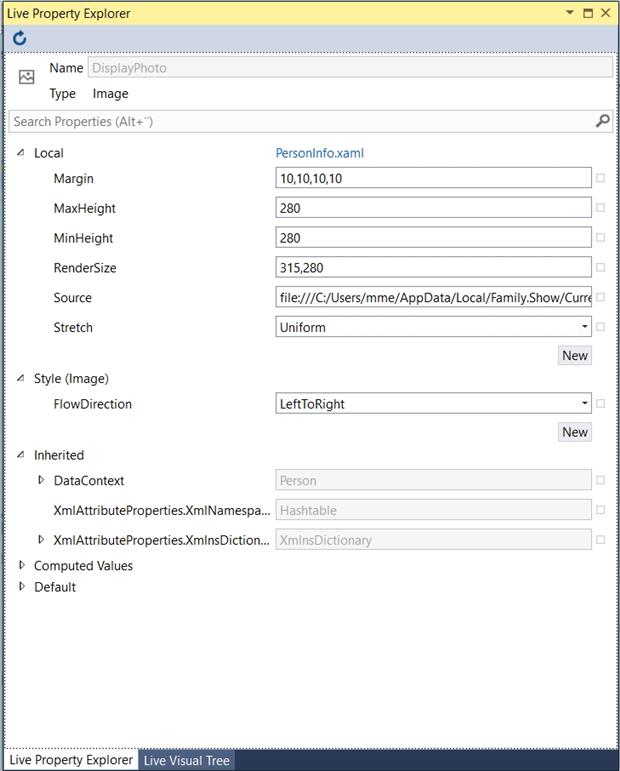
Task: Click the XmlAttributeProperties.XmlNamespa... label
Action: (x=162, y=510)
